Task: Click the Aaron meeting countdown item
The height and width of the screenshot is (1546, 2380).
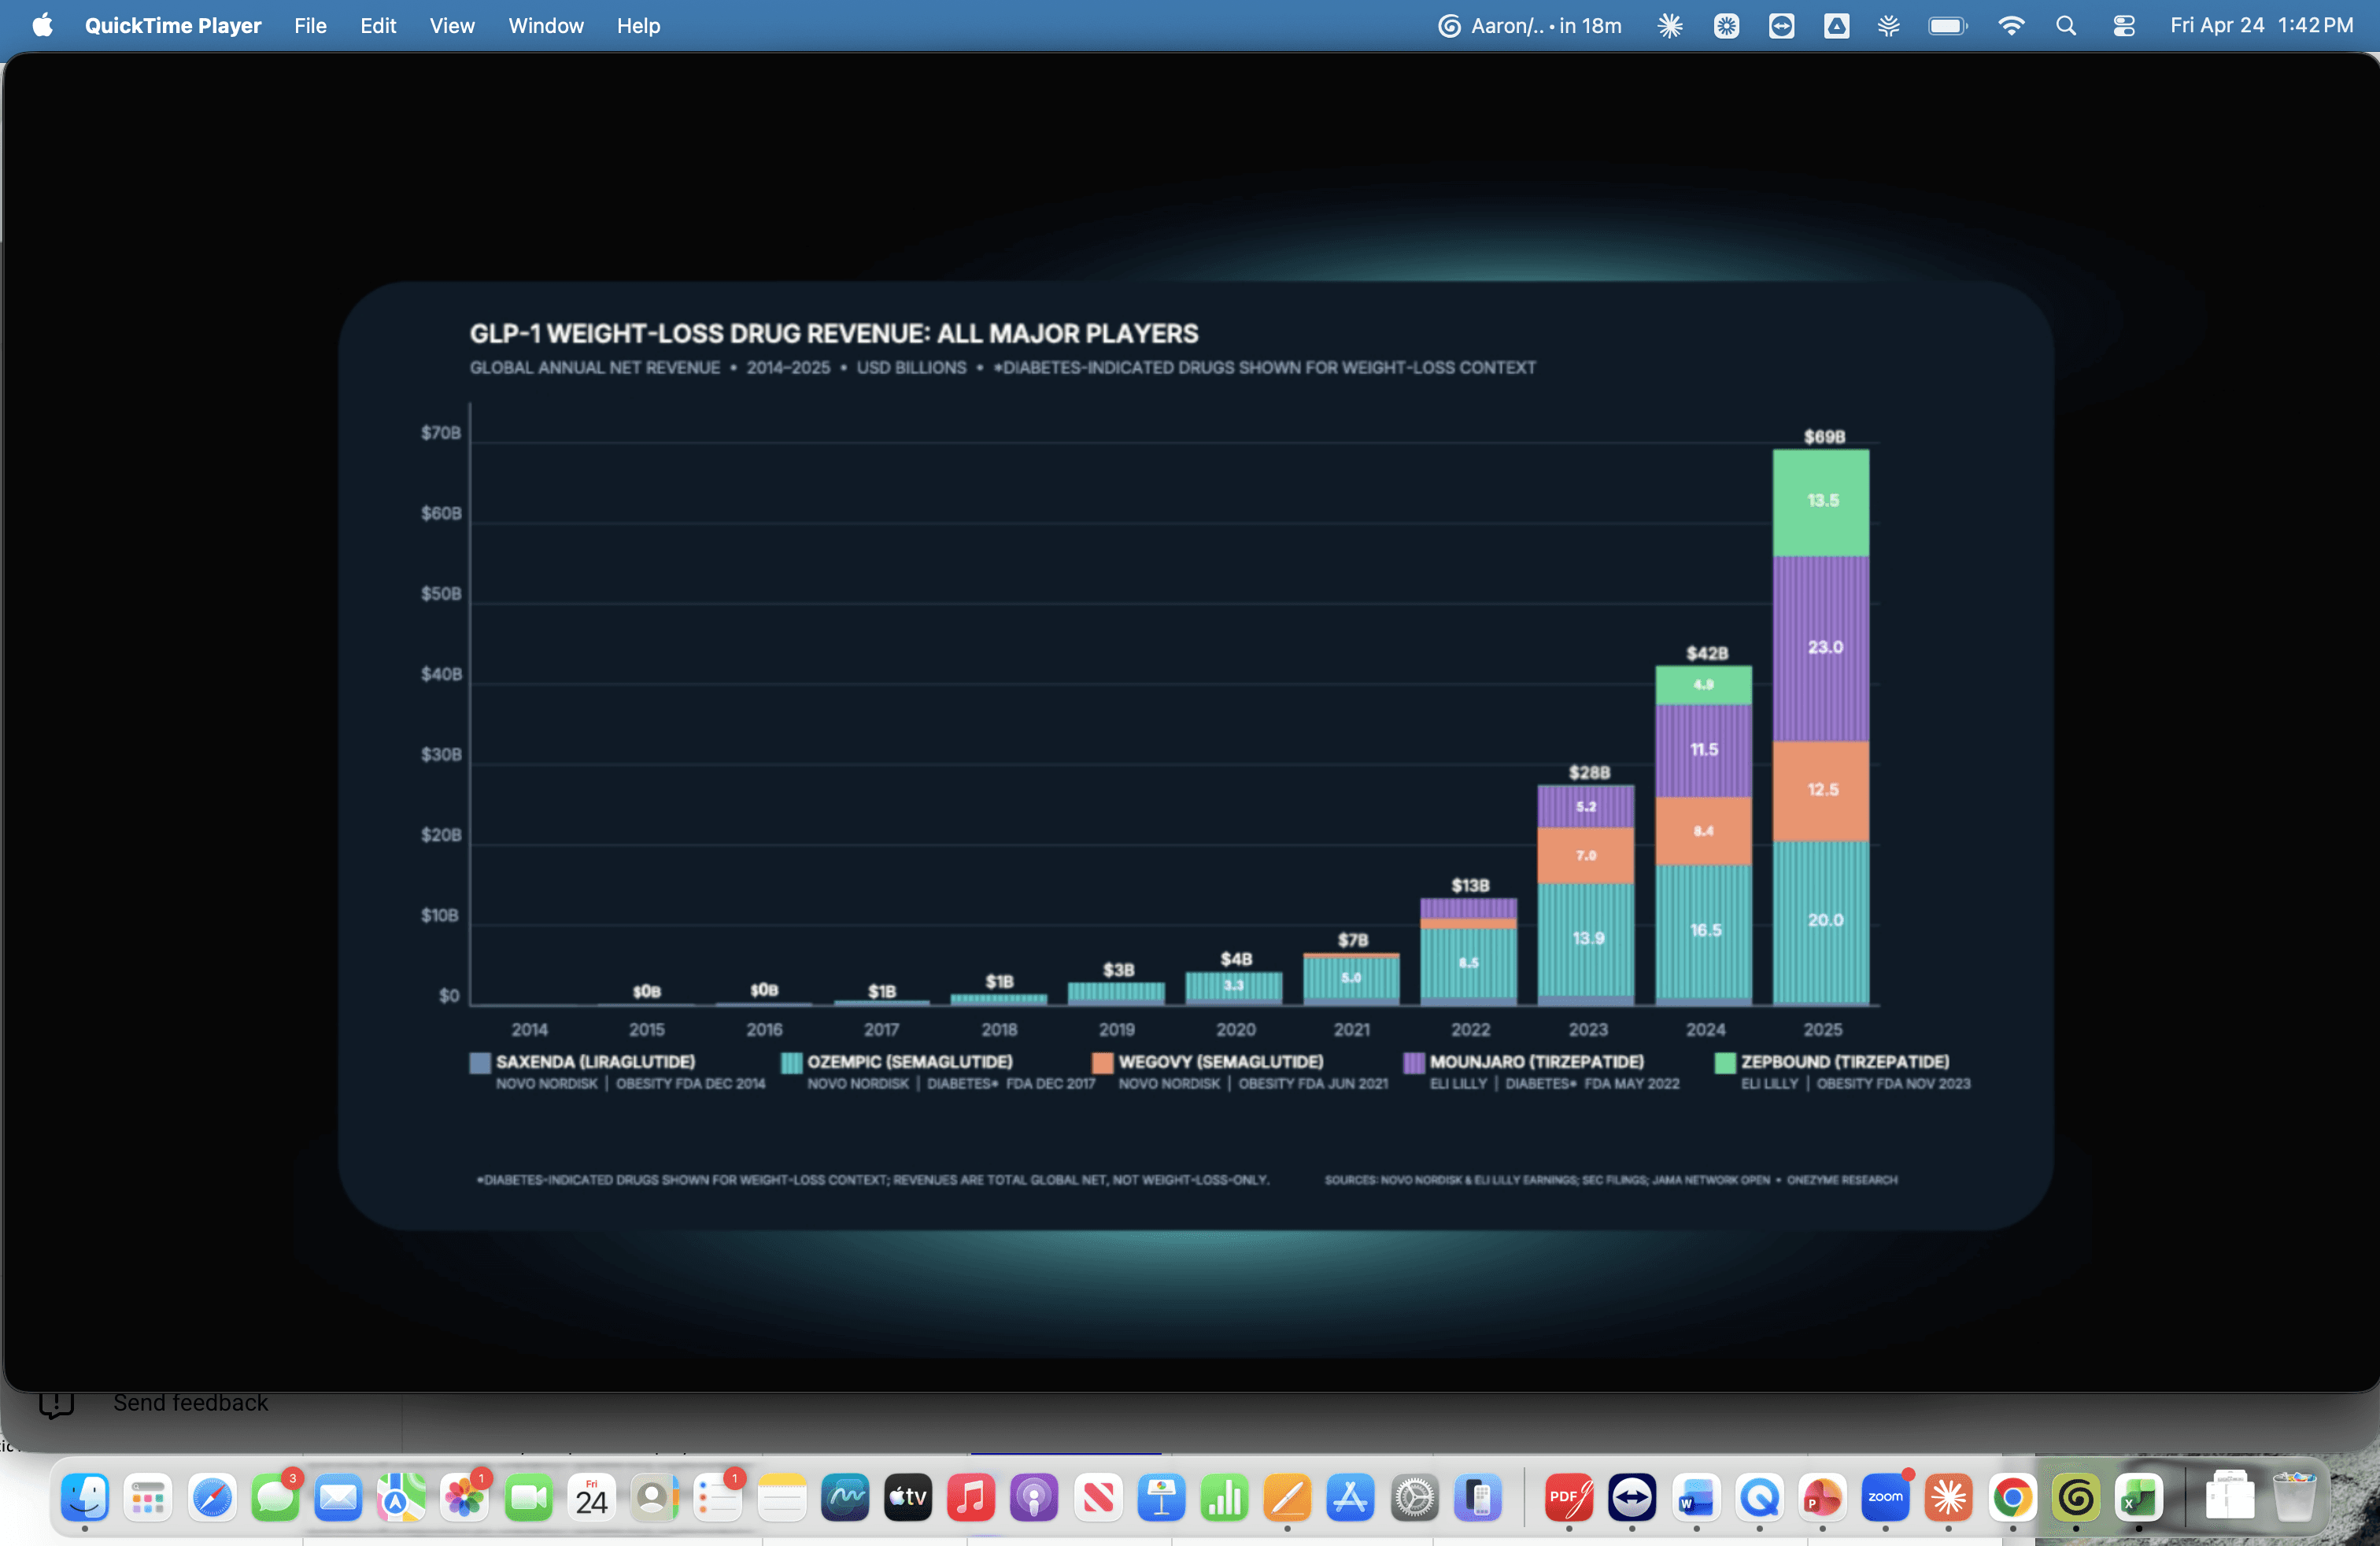Action: (1530, 26)
